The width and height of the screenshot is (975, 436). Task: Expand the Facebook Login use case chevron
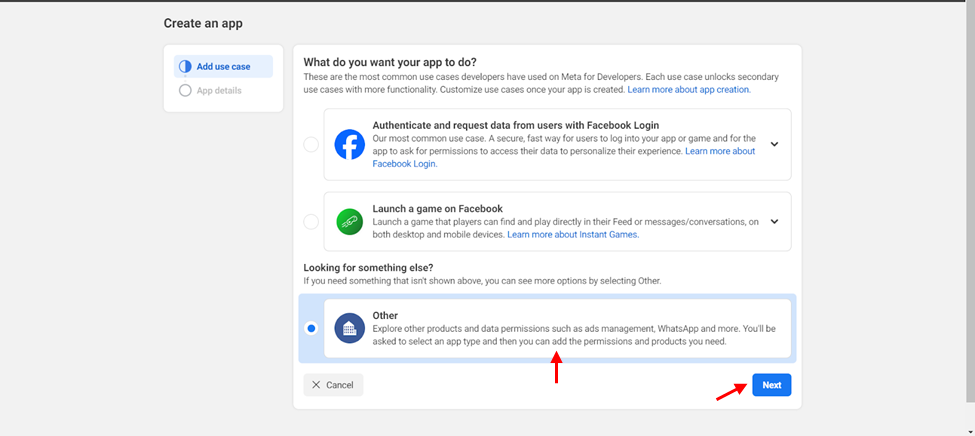(x=774, y=144)
